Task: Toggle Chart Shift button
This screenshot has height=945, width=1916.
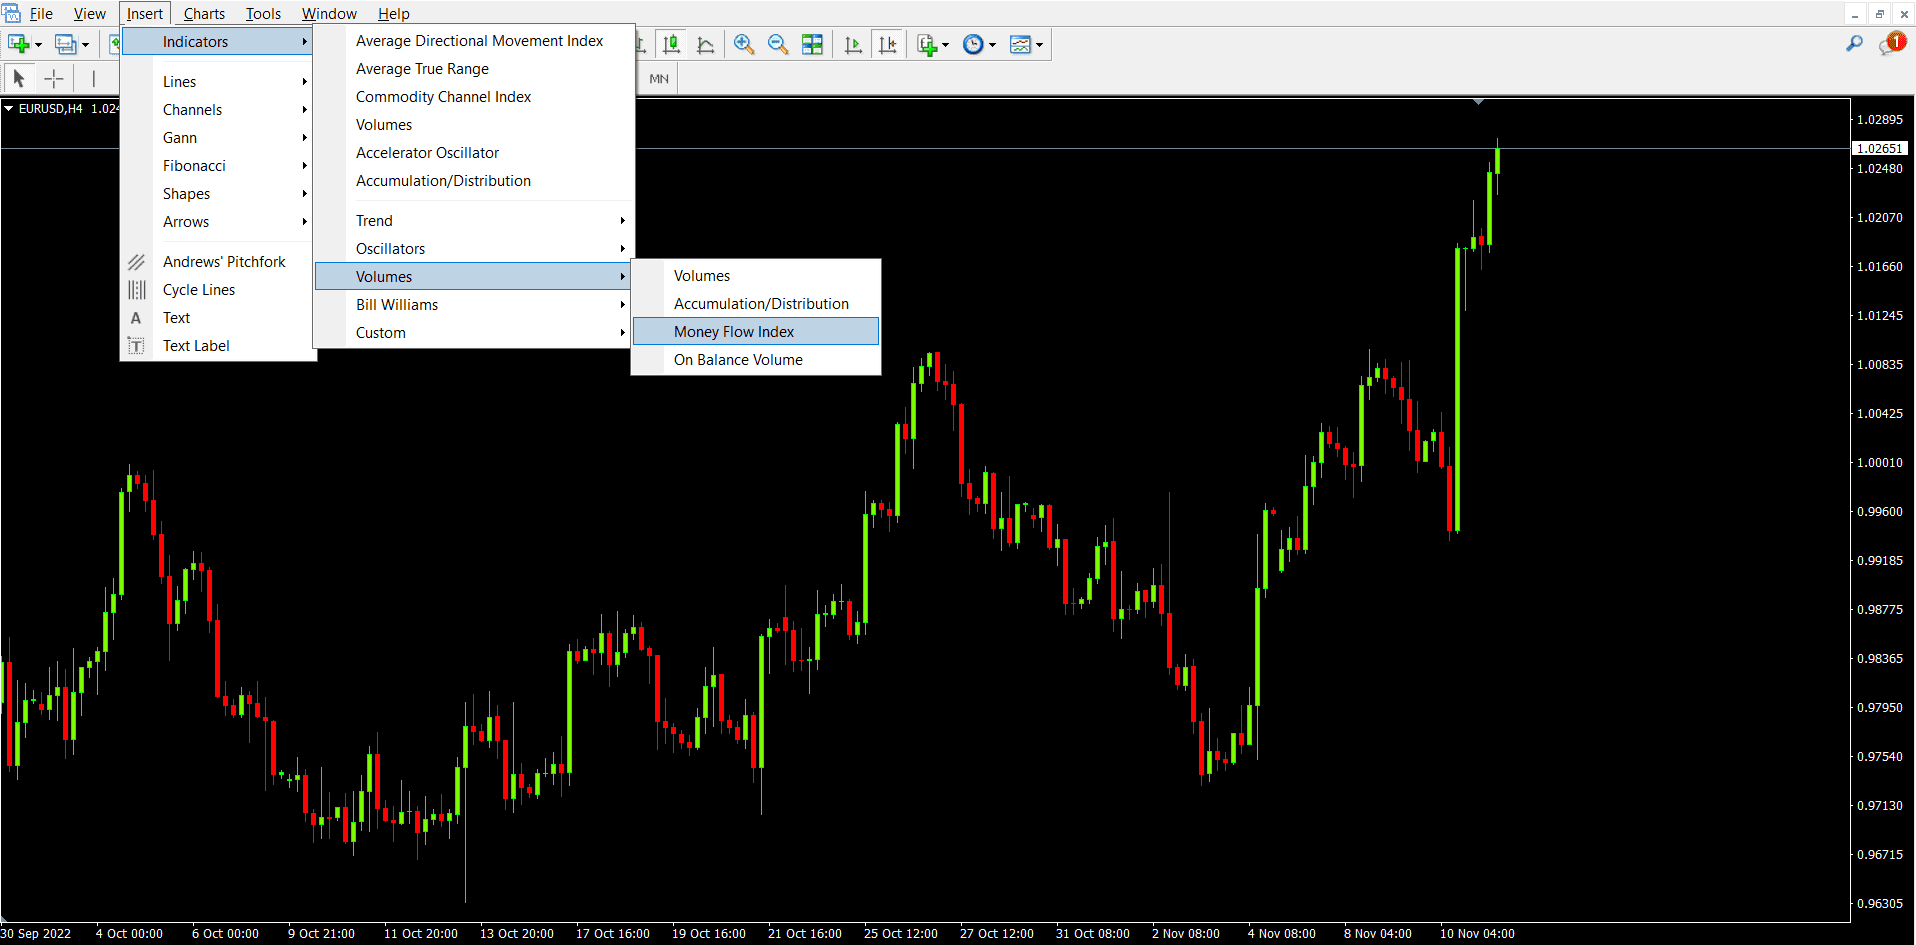Action: tap(887, 44)
